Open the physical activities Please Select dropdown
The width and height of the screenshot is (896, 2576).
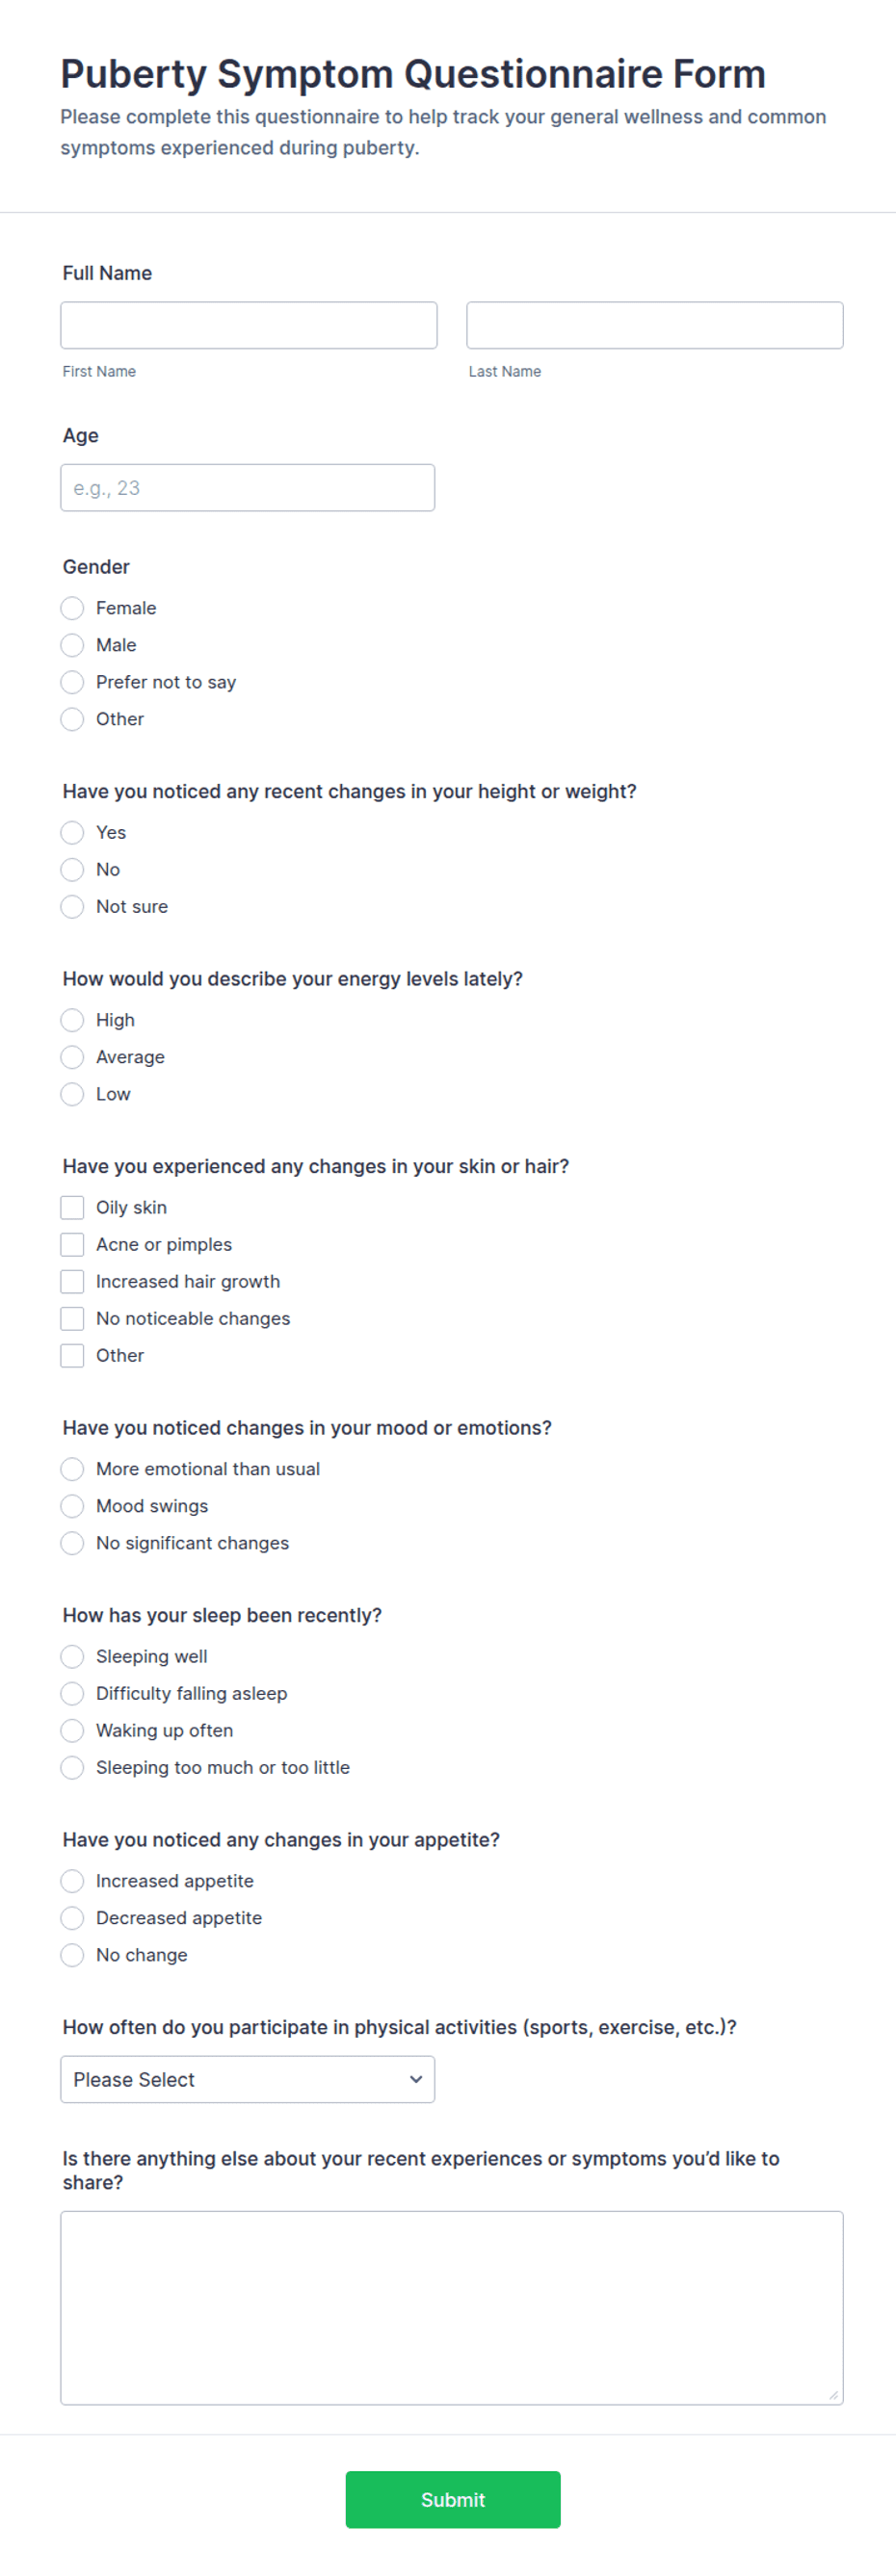tap(248, 2079)
